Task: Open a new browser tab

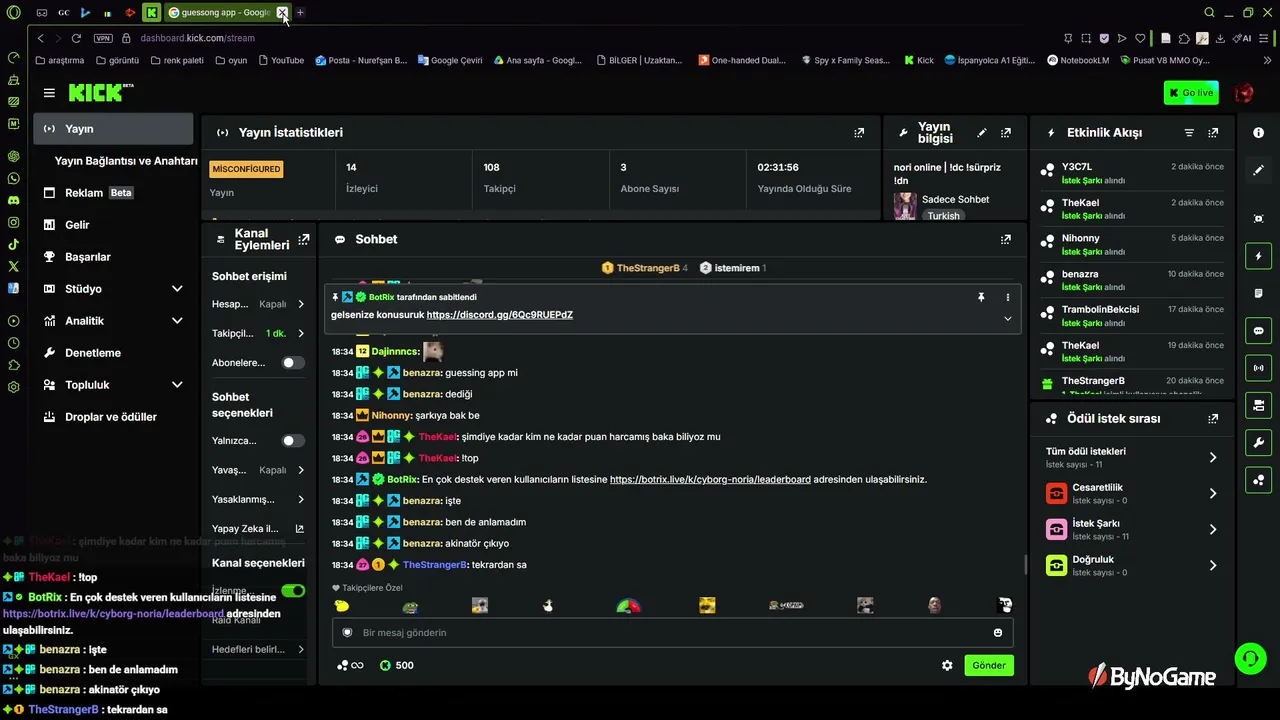Action: pyautogui.click(x=300, y=13)
